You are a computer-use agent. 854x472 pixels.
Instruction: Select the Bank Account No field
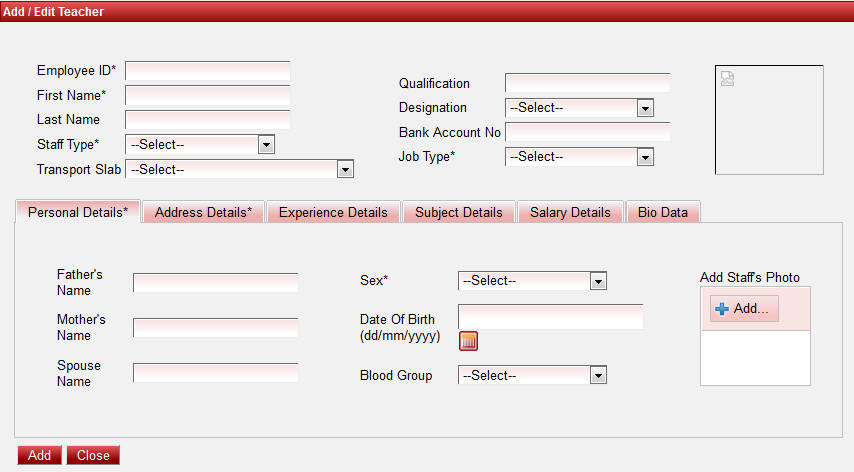coord(587,132)
